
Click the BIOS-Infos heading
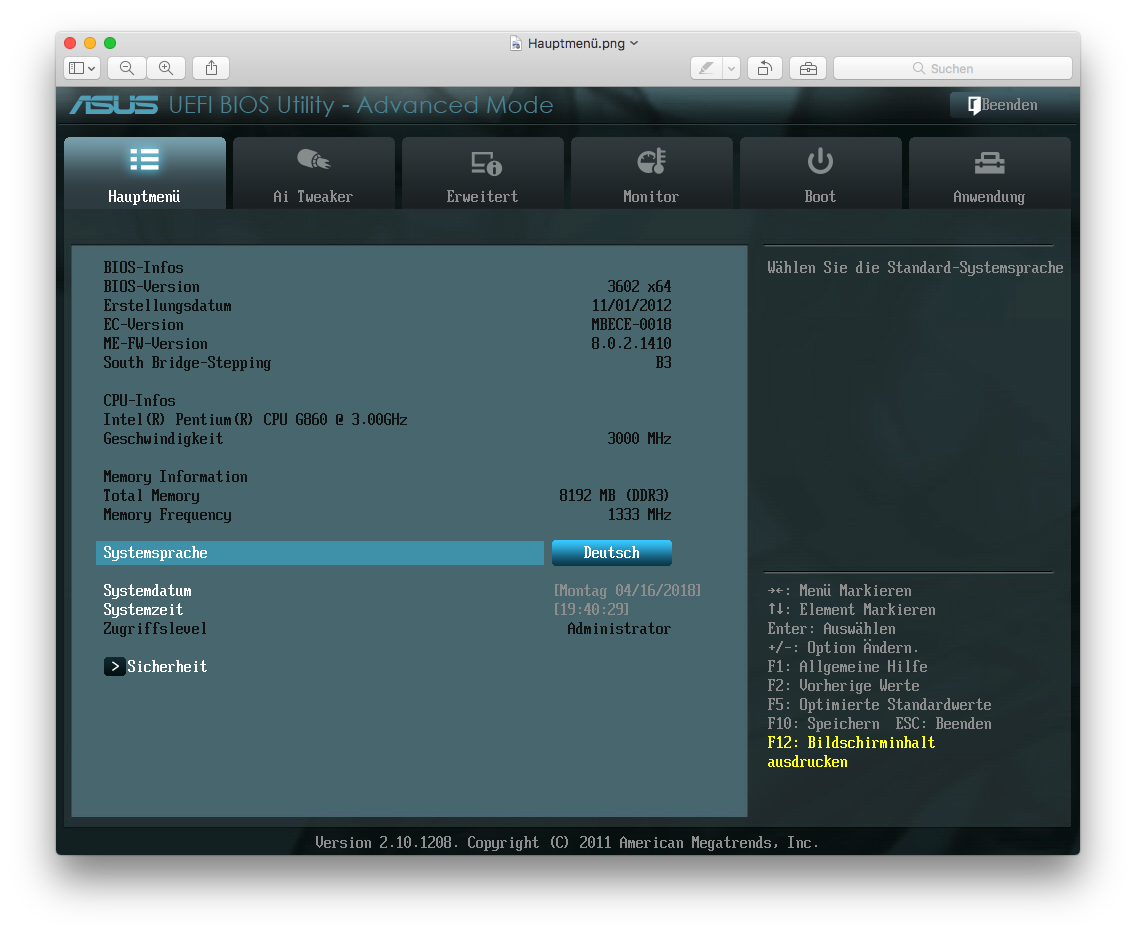143,267
